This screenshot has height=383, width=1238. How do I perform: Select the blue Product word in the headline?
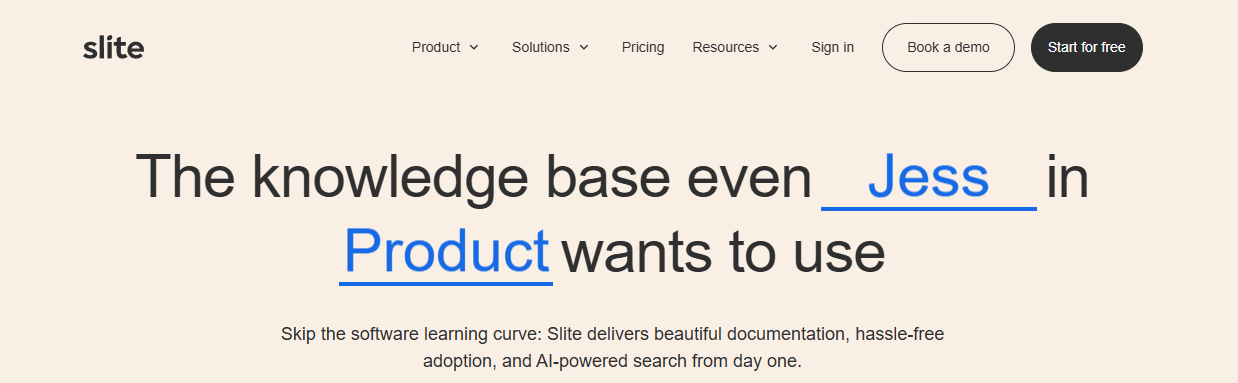coord(446,251)
